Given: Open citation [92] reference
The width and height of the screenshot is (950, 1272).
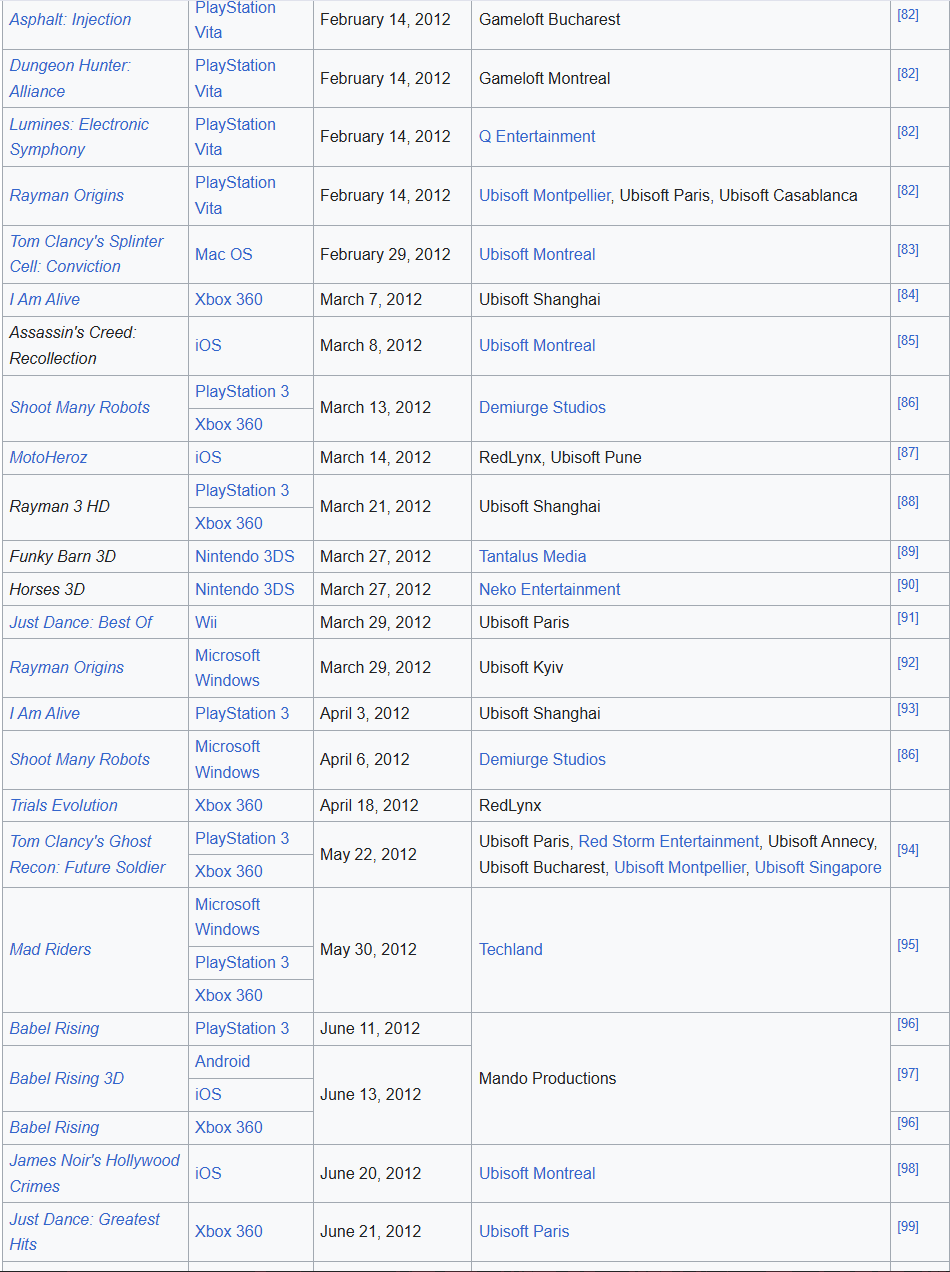Looking at the screenshot, I should [908, 662].
